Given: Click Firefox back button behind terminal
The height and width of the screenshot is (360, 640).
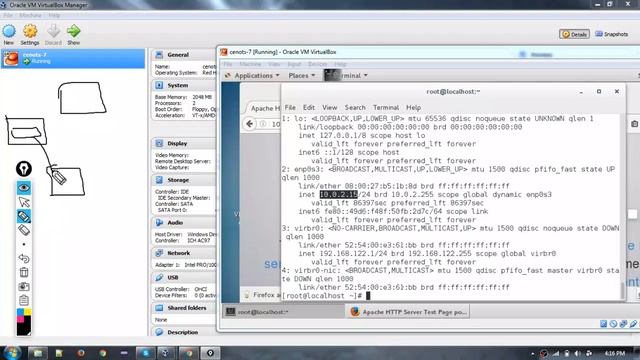Looking at the screenshot, I should click(x=250, y=124).
